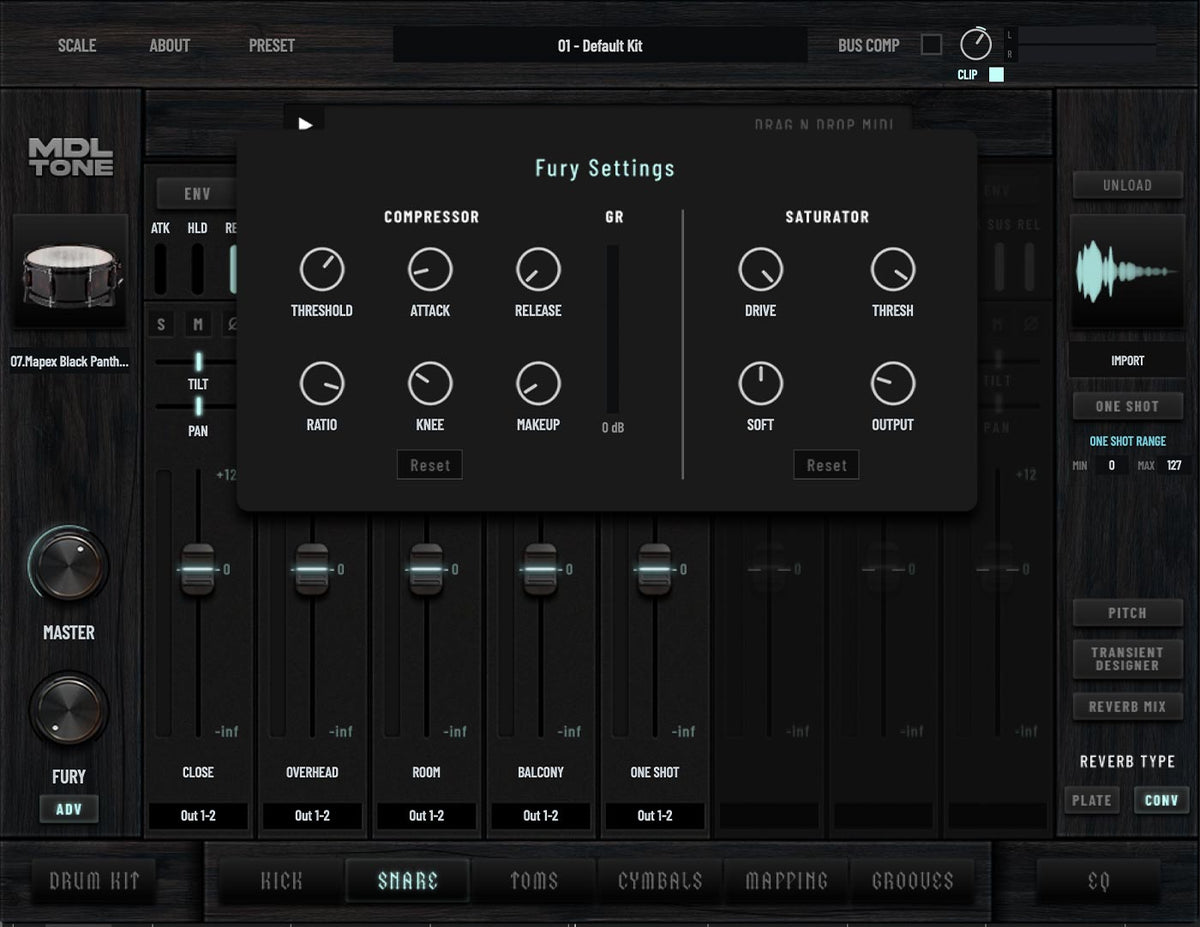Adjust the compressor KNEE knob

(430, 384)
